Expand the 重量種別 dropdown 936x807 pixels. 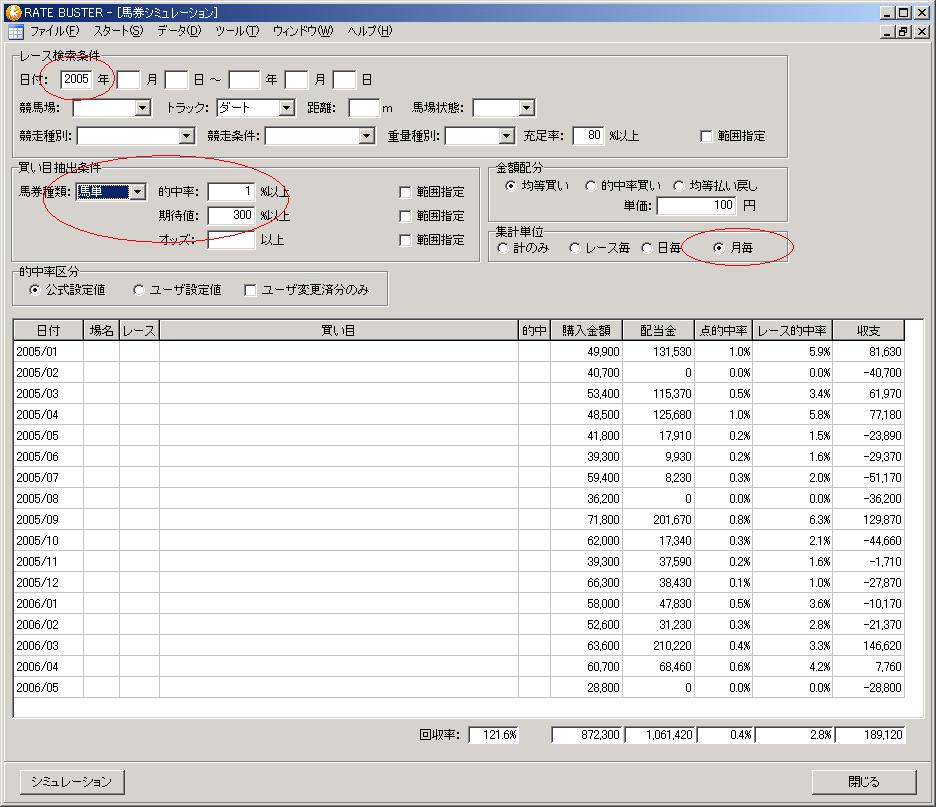[506, 136]
